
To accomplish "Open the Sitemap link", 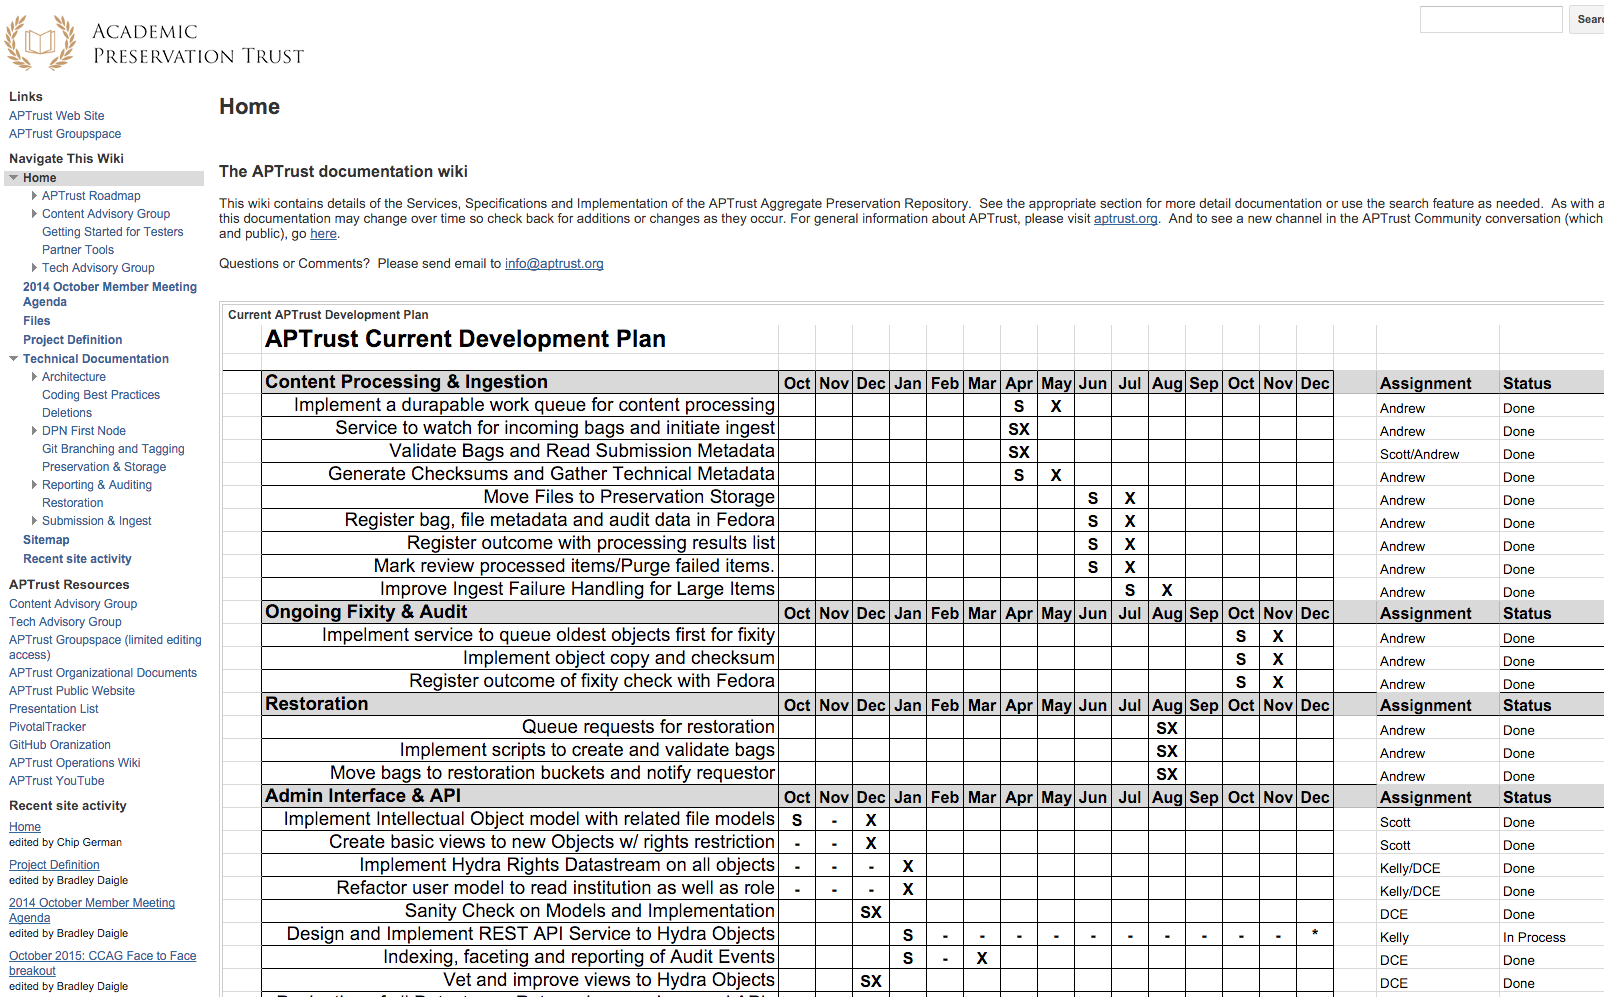I will point(46,540).
